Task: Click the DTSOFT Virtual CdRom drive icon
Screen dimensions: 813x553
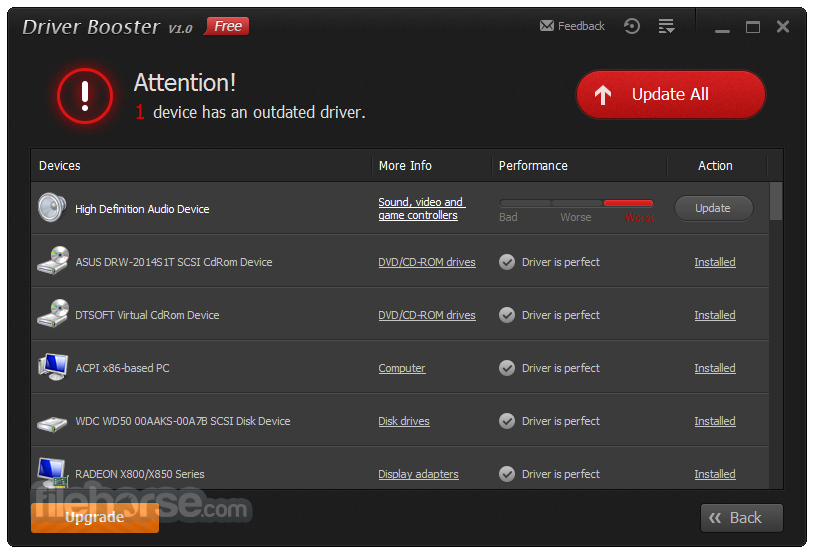Action: pos(53,313)
